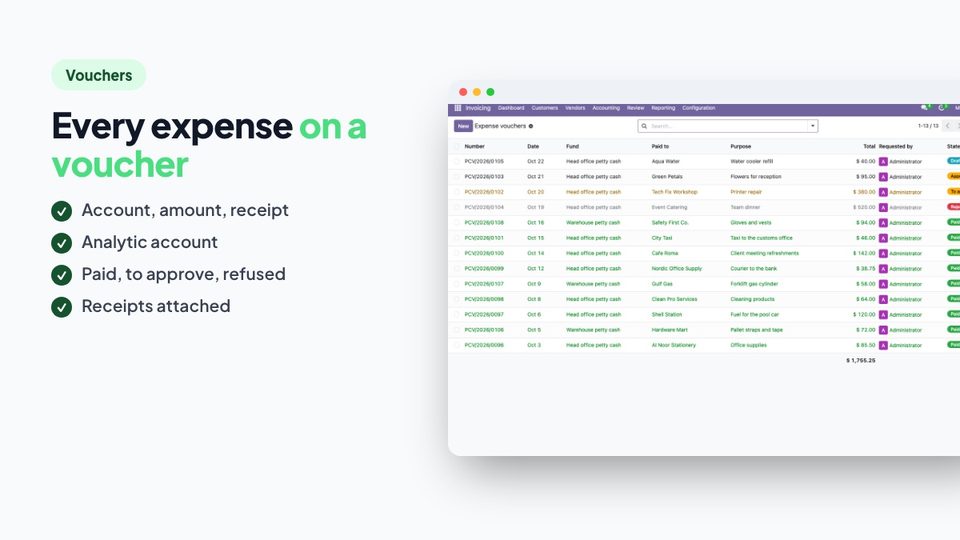Open the Review menu
This screenshot has width=960, height=540.
click(636, 108)
